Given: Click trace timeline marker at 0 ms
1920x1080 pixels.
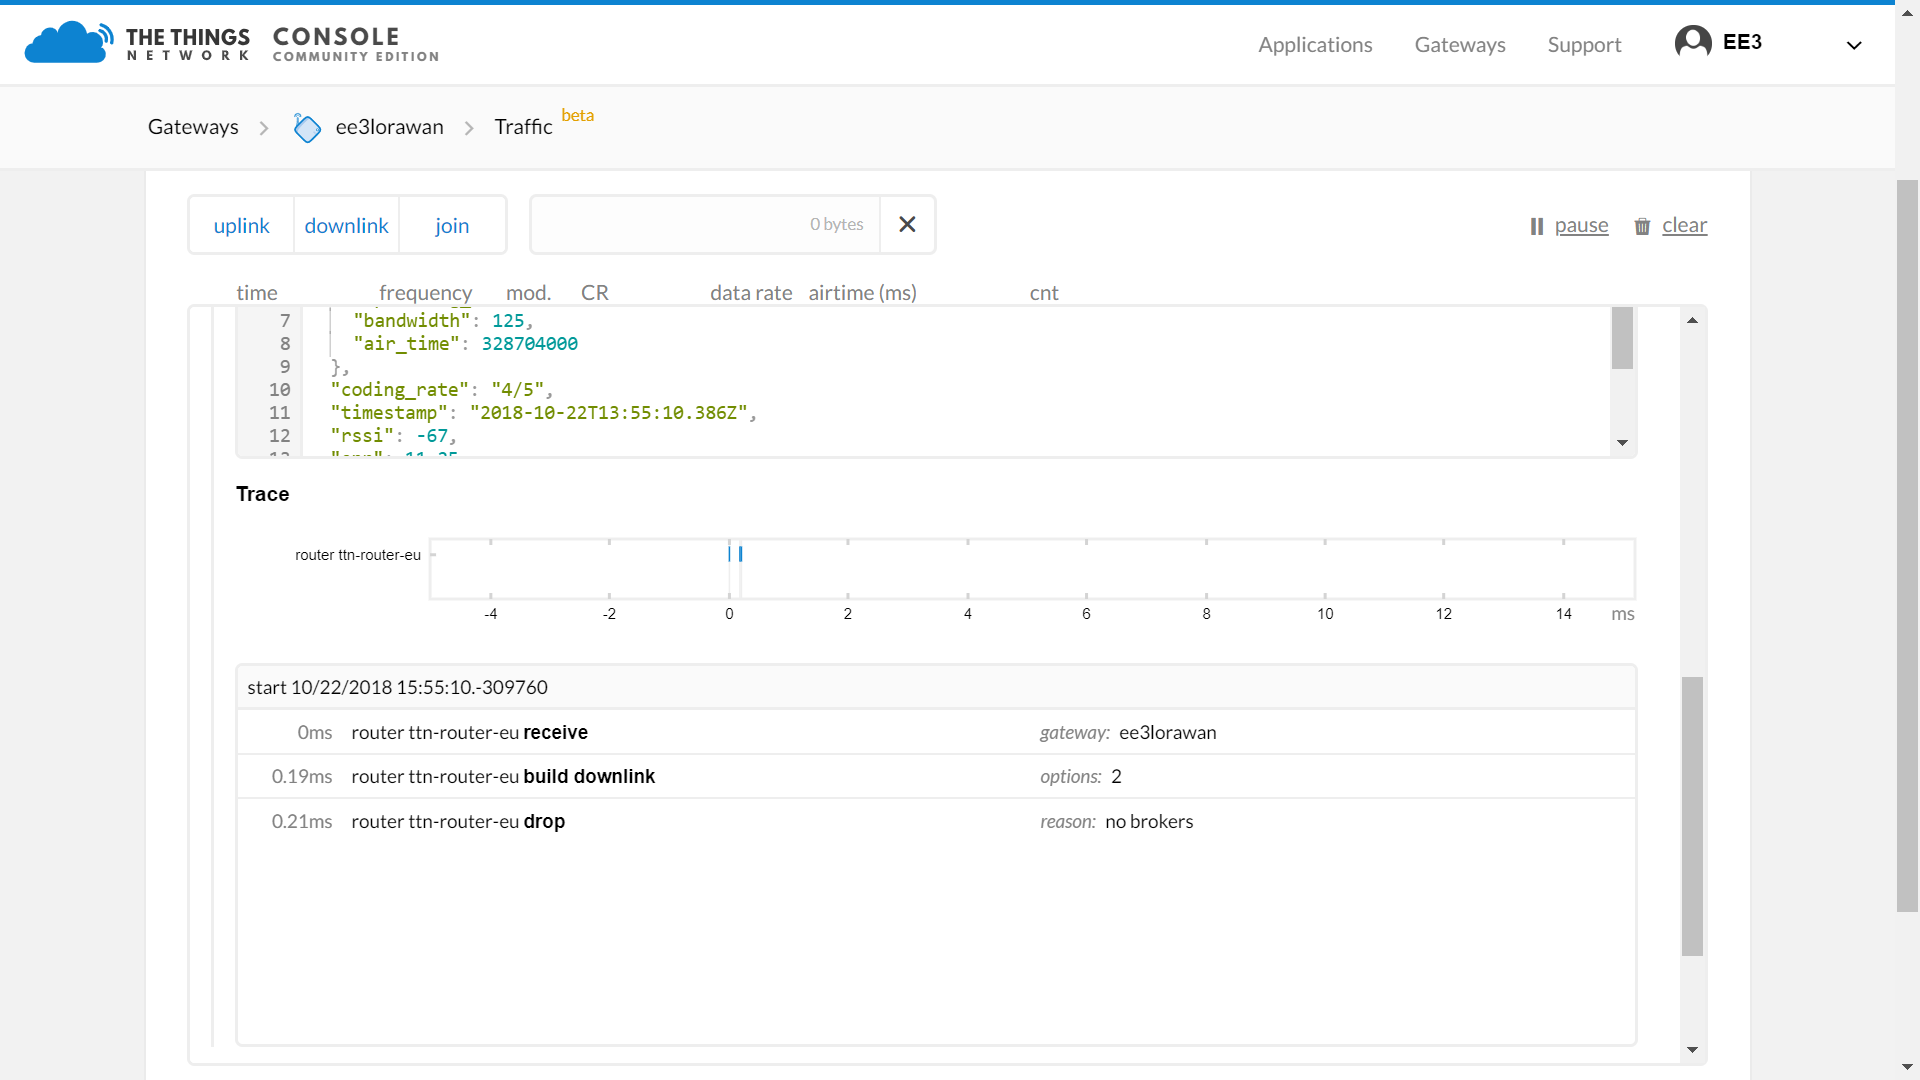Looking at the screenshot, I should point(730,554).
